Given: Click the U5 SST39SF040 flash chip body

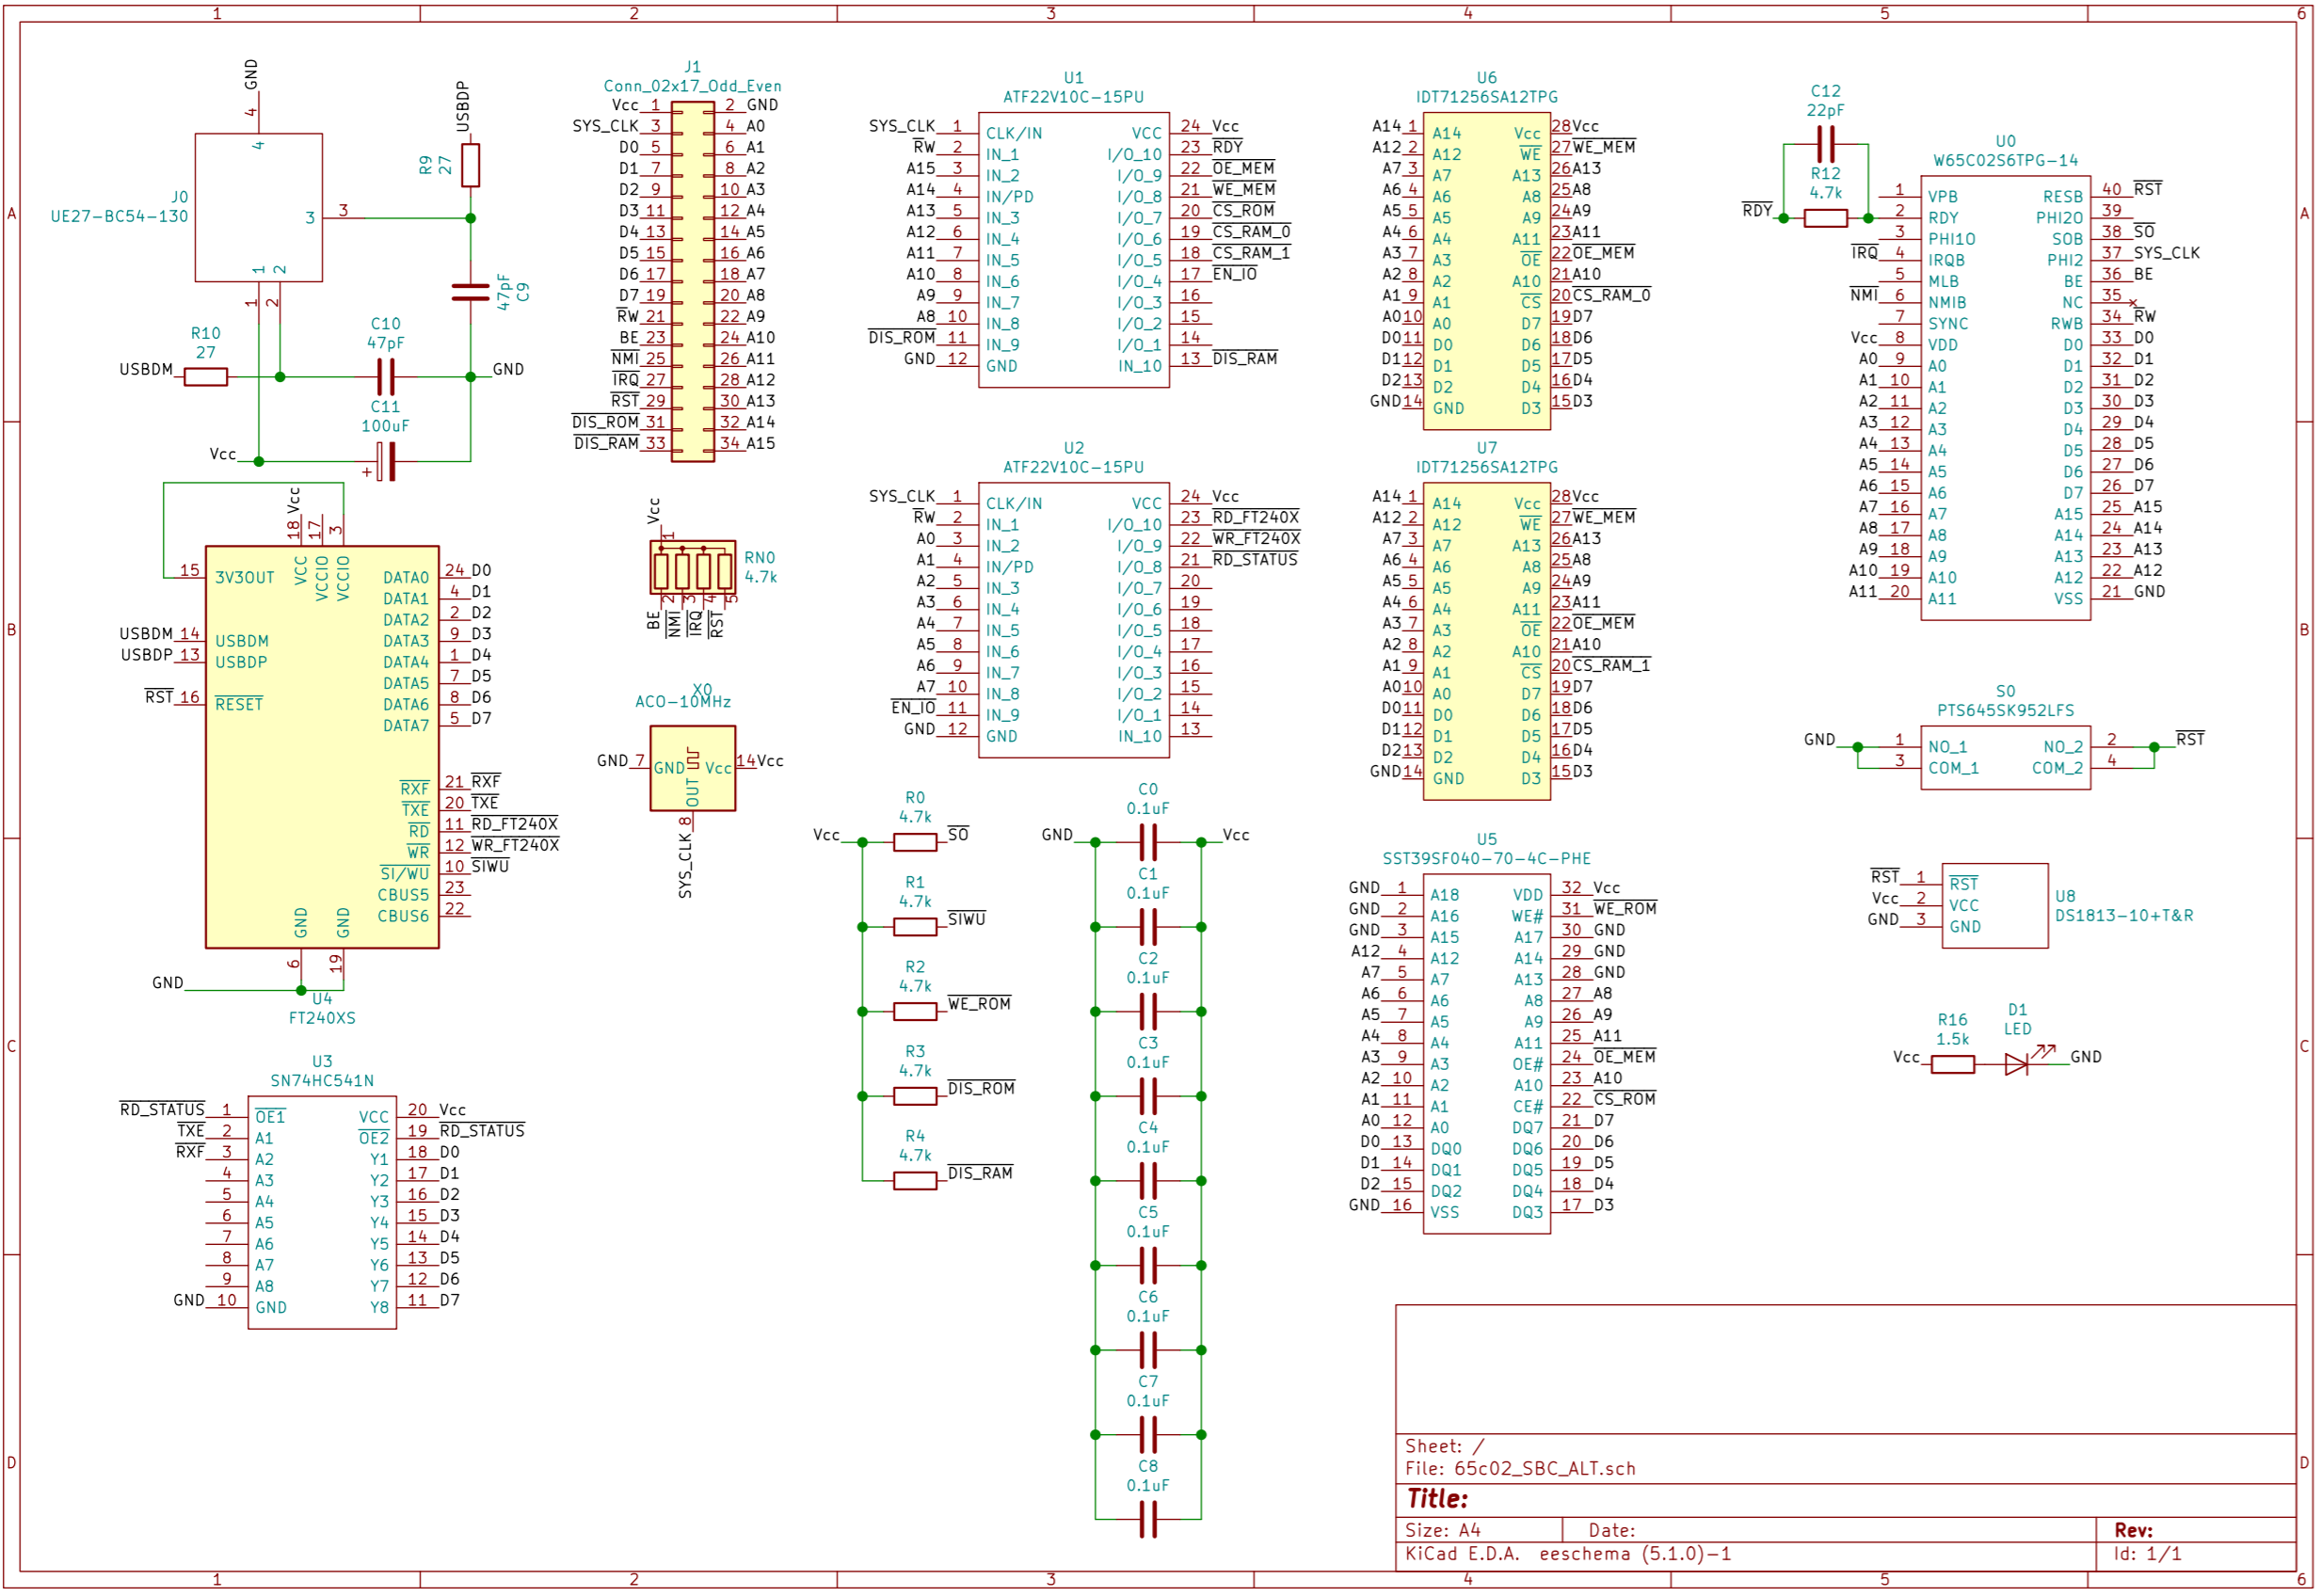Looking at the screenshot, I should click(1486, 1055).
